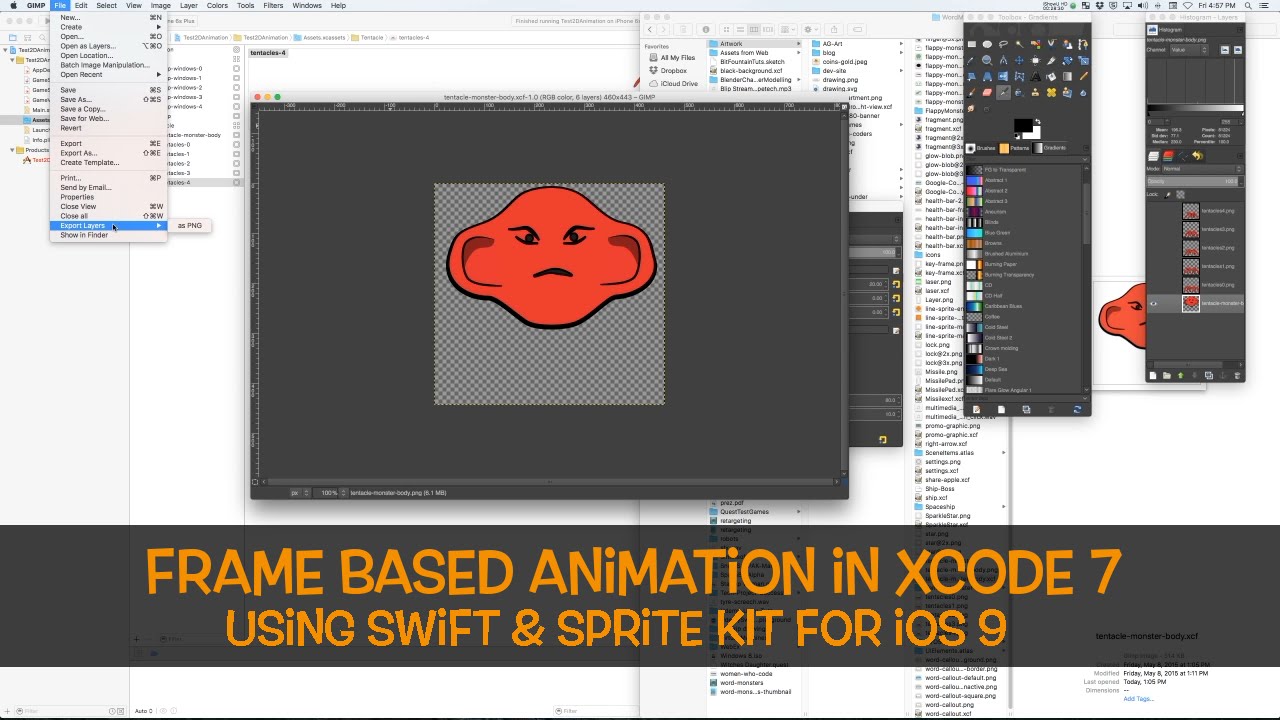Viewport: 1280px width, 720px height.
Task: Select the Crop tool in Toolbox
Action: click(1051, 60)
